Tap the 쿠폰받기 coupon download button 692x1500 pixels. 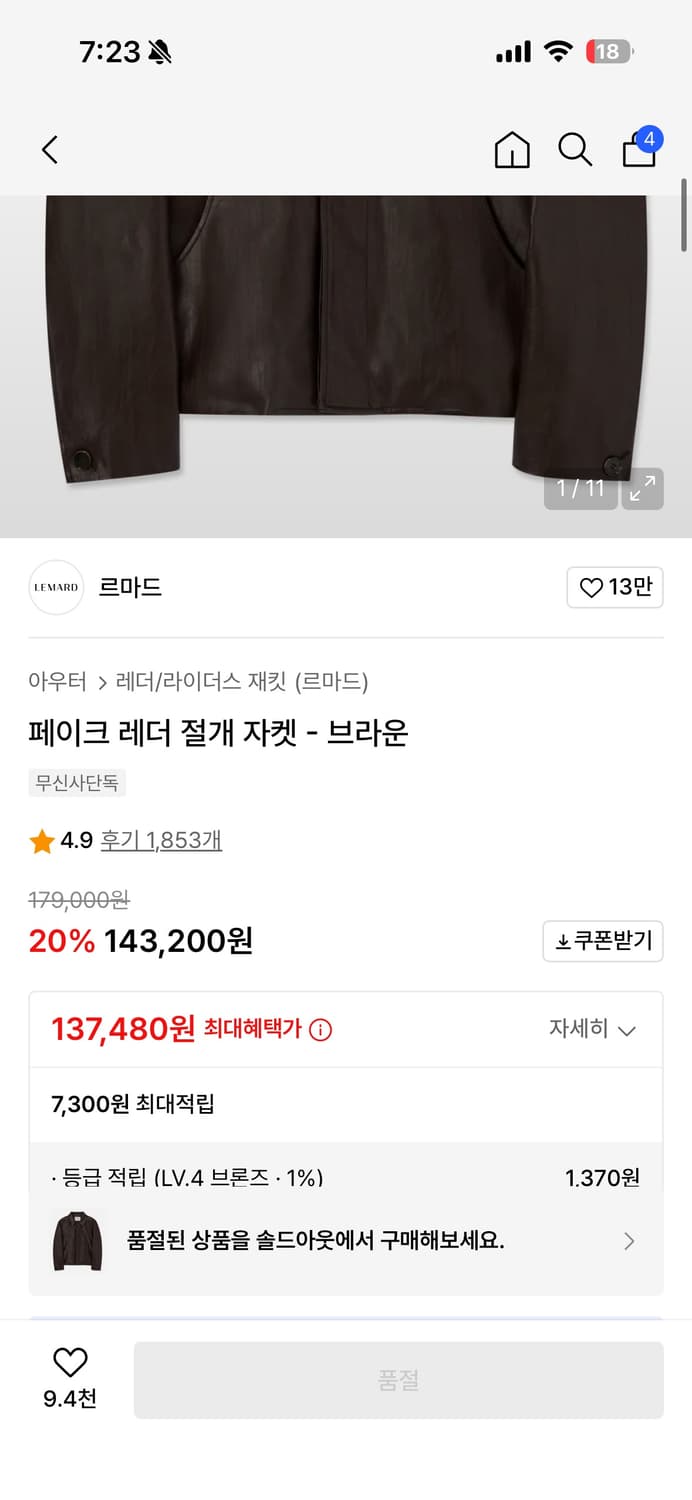coord(602,941)
